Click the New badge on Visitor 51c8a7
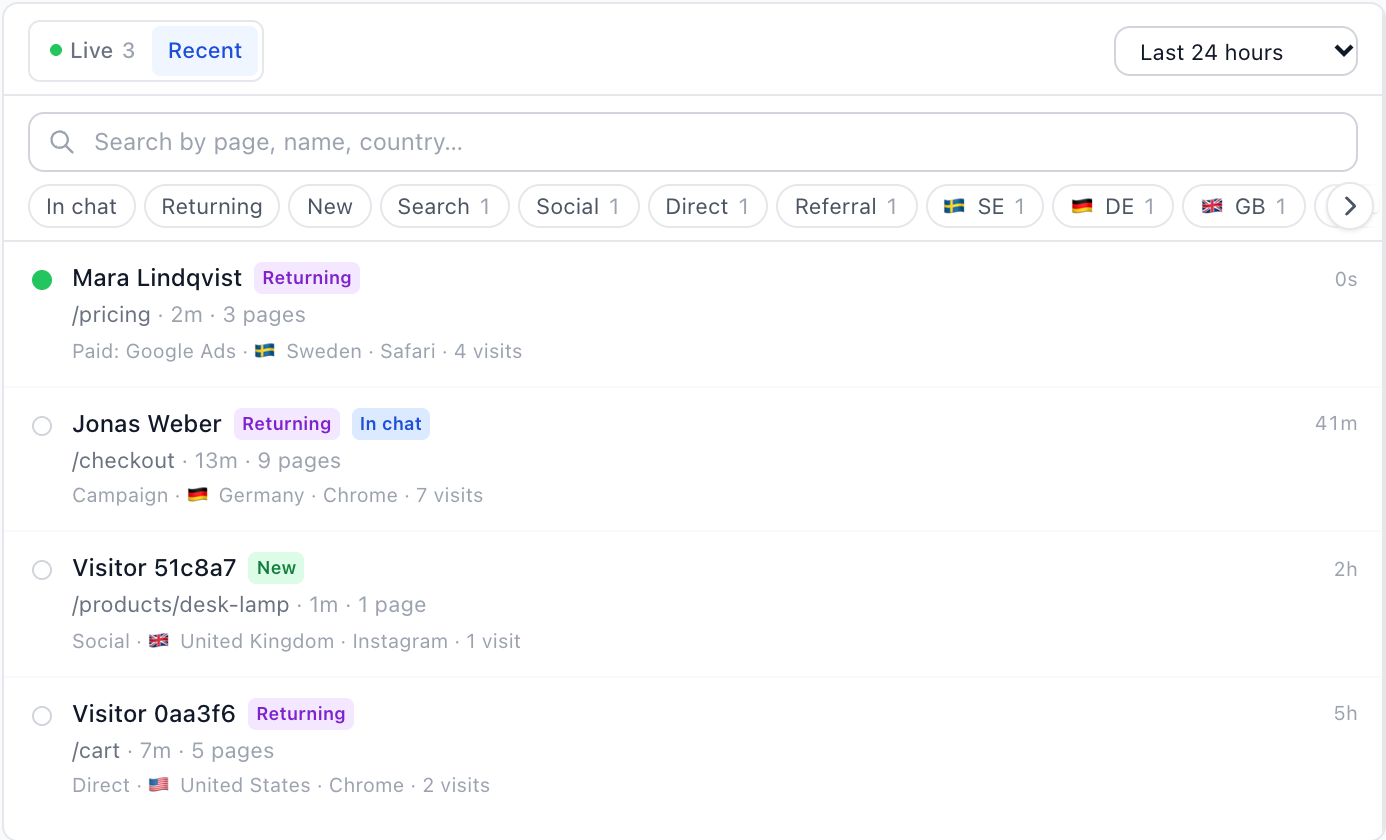The height and width of the screenshot is (840, 1386). [276, 568]
